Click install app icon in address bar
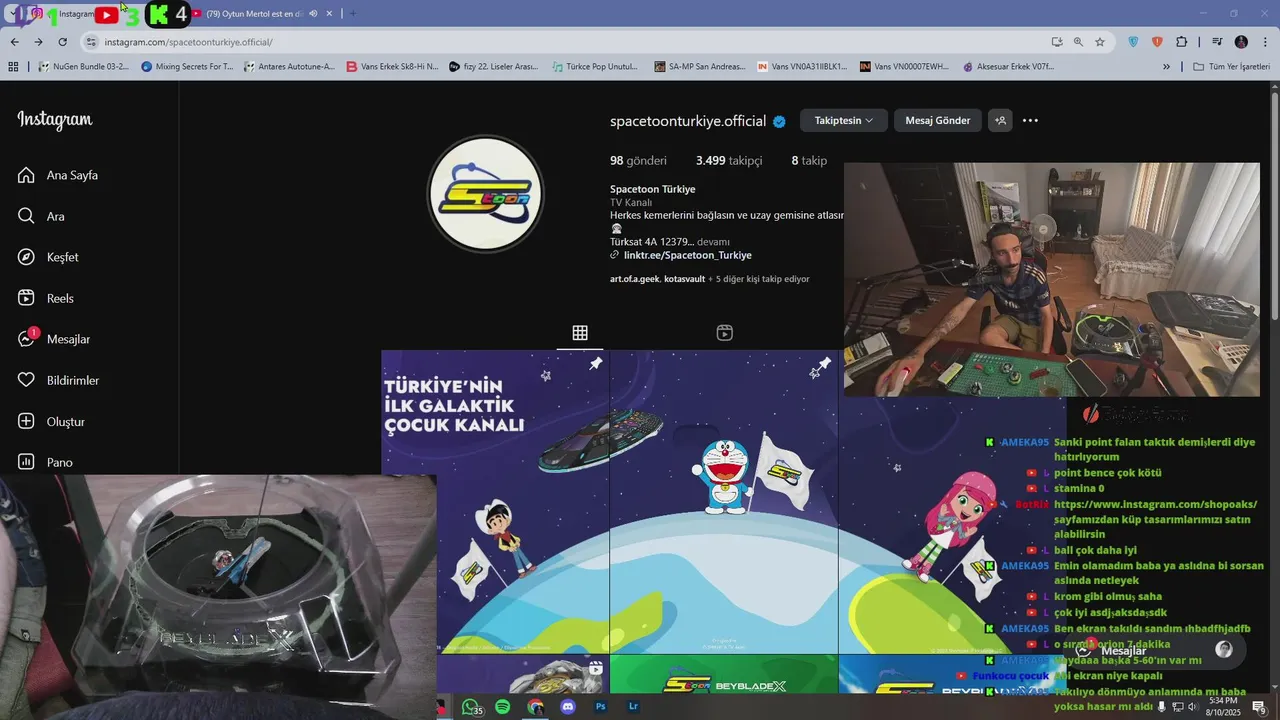Viewport: 1280px width, 720px height. coord(1057,42)
